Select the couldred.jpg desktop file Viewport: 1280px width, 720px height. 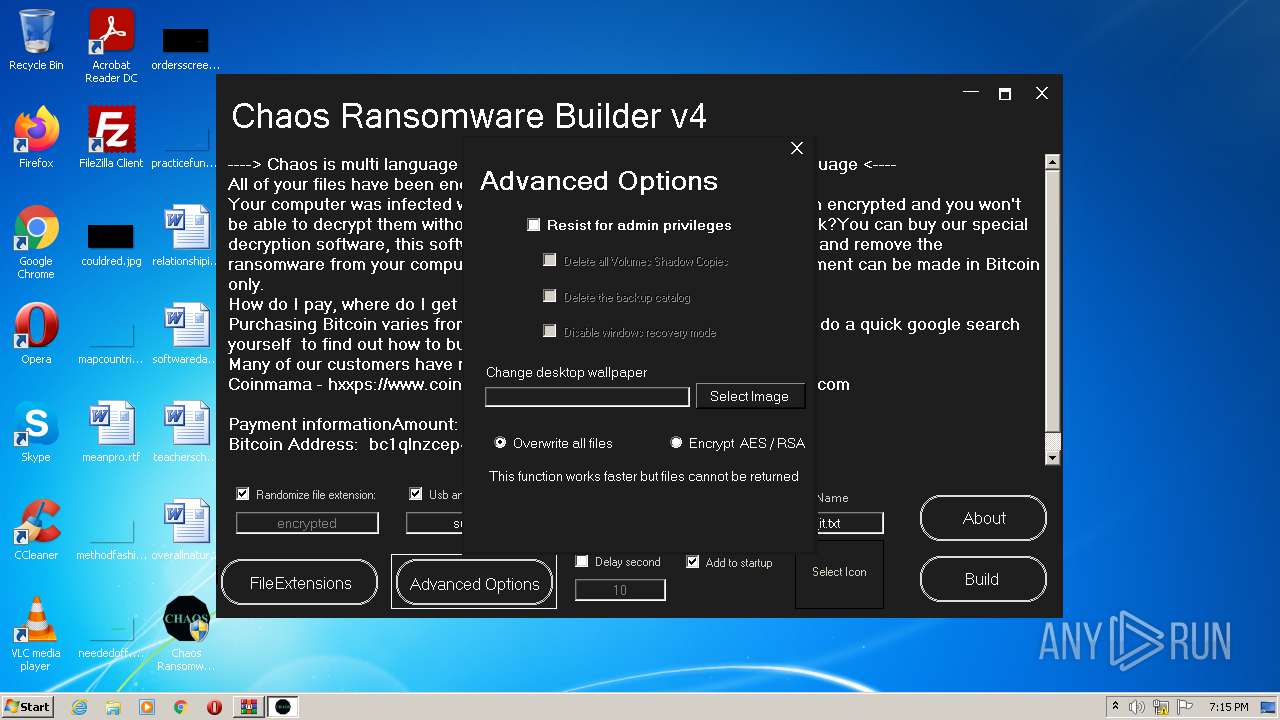click(111, 242)
